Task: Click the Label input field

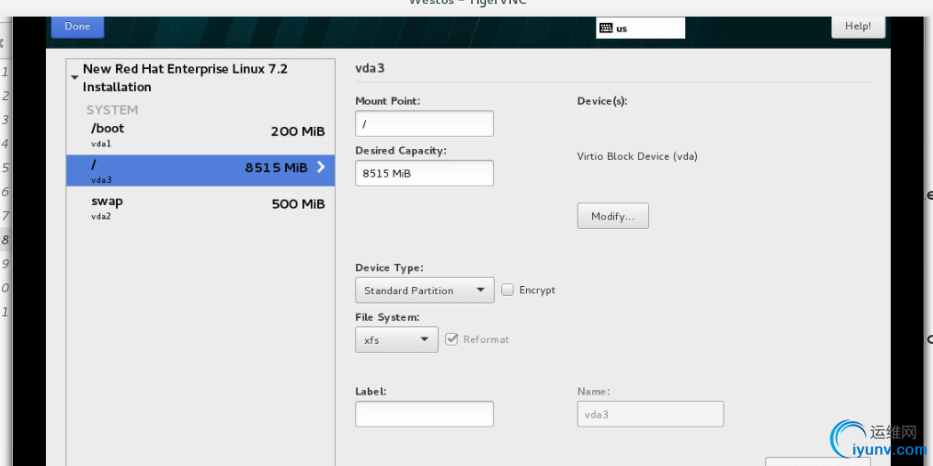Action: (x=424, y=414)
